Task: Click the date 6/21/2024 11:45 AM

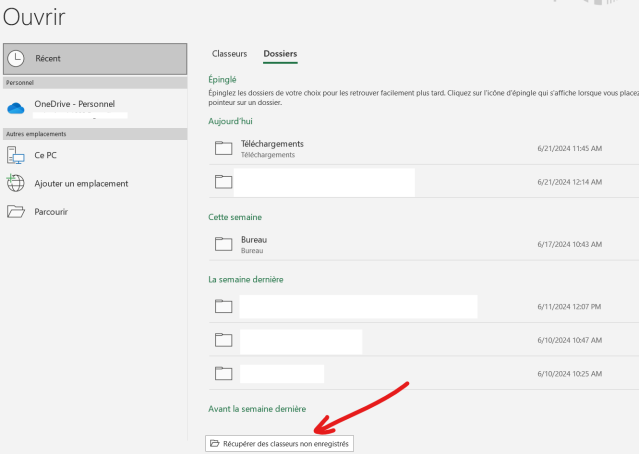Action: tap(570, 149)
